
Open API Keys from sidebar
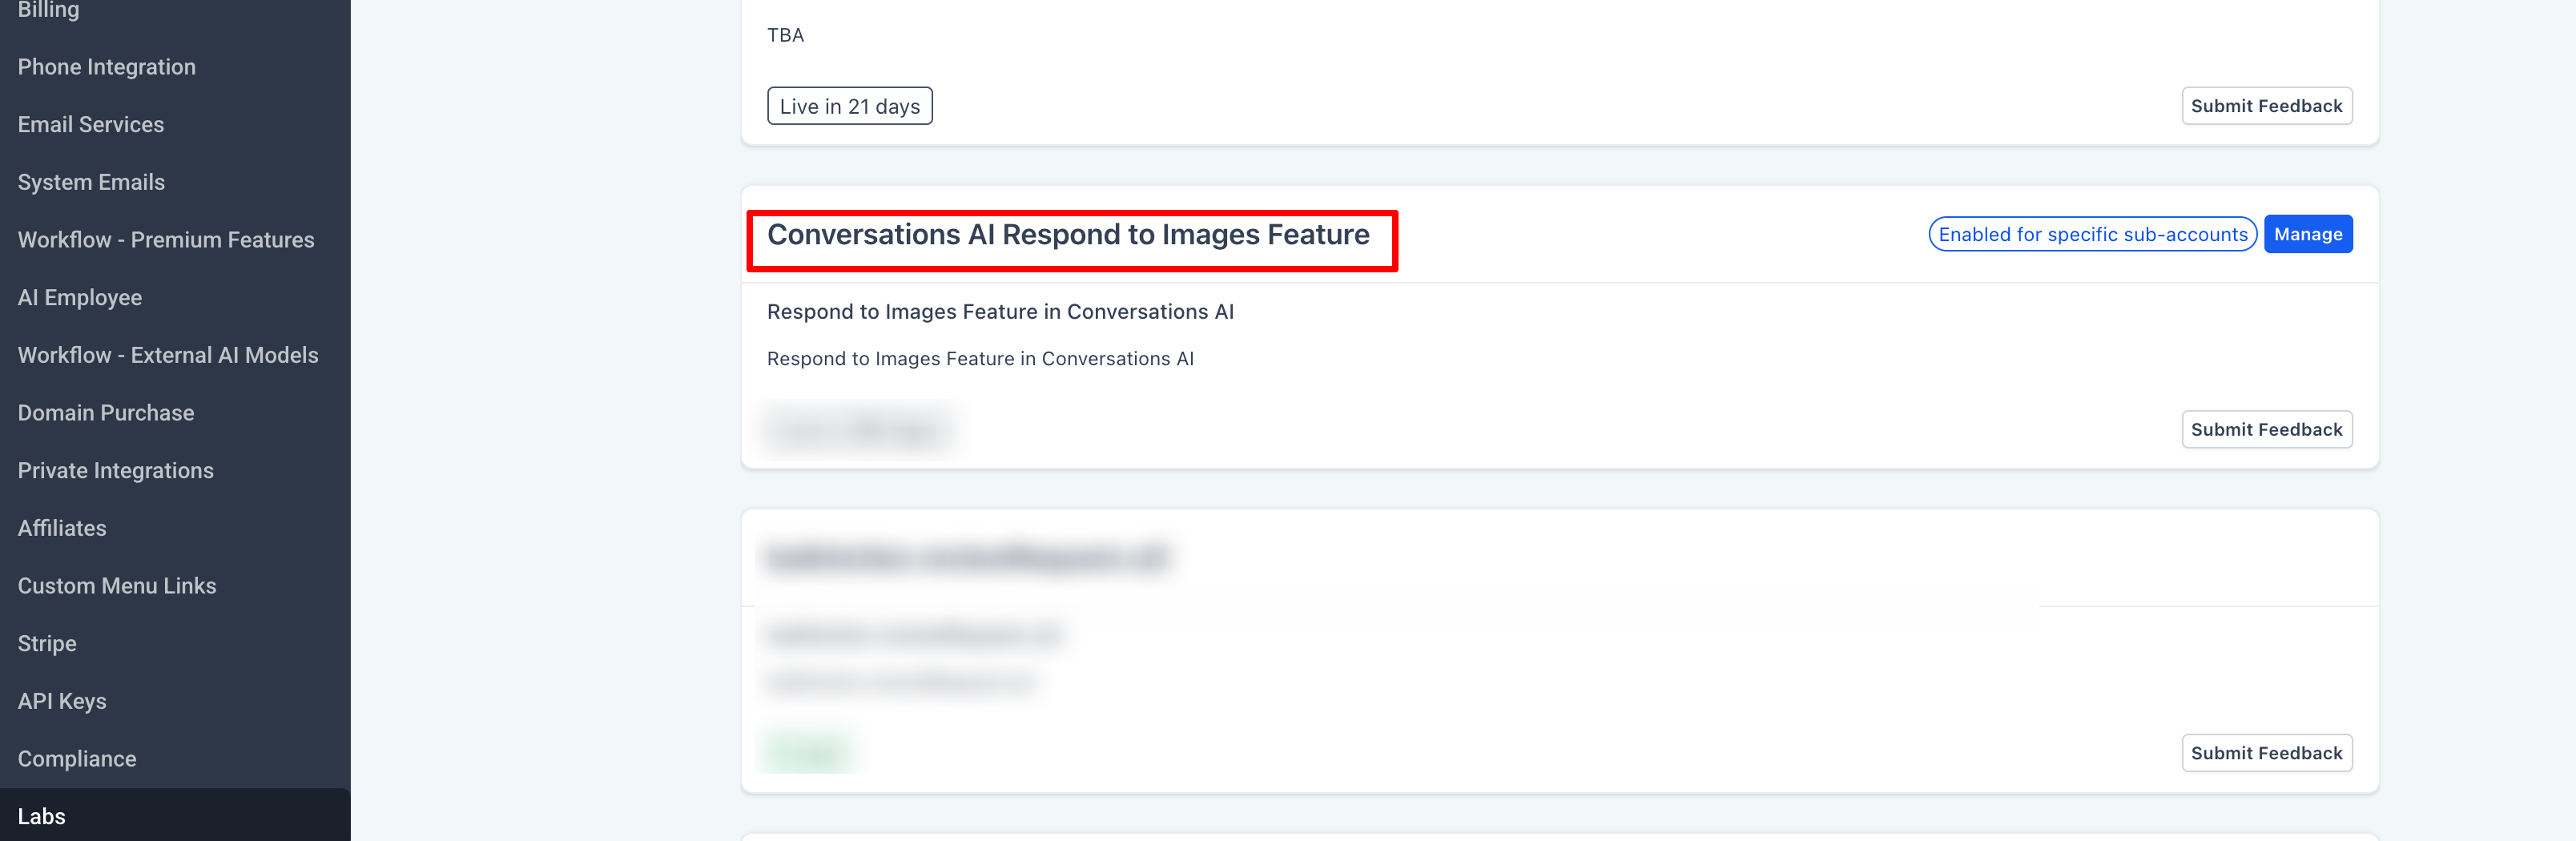click(x=61, y=701)
